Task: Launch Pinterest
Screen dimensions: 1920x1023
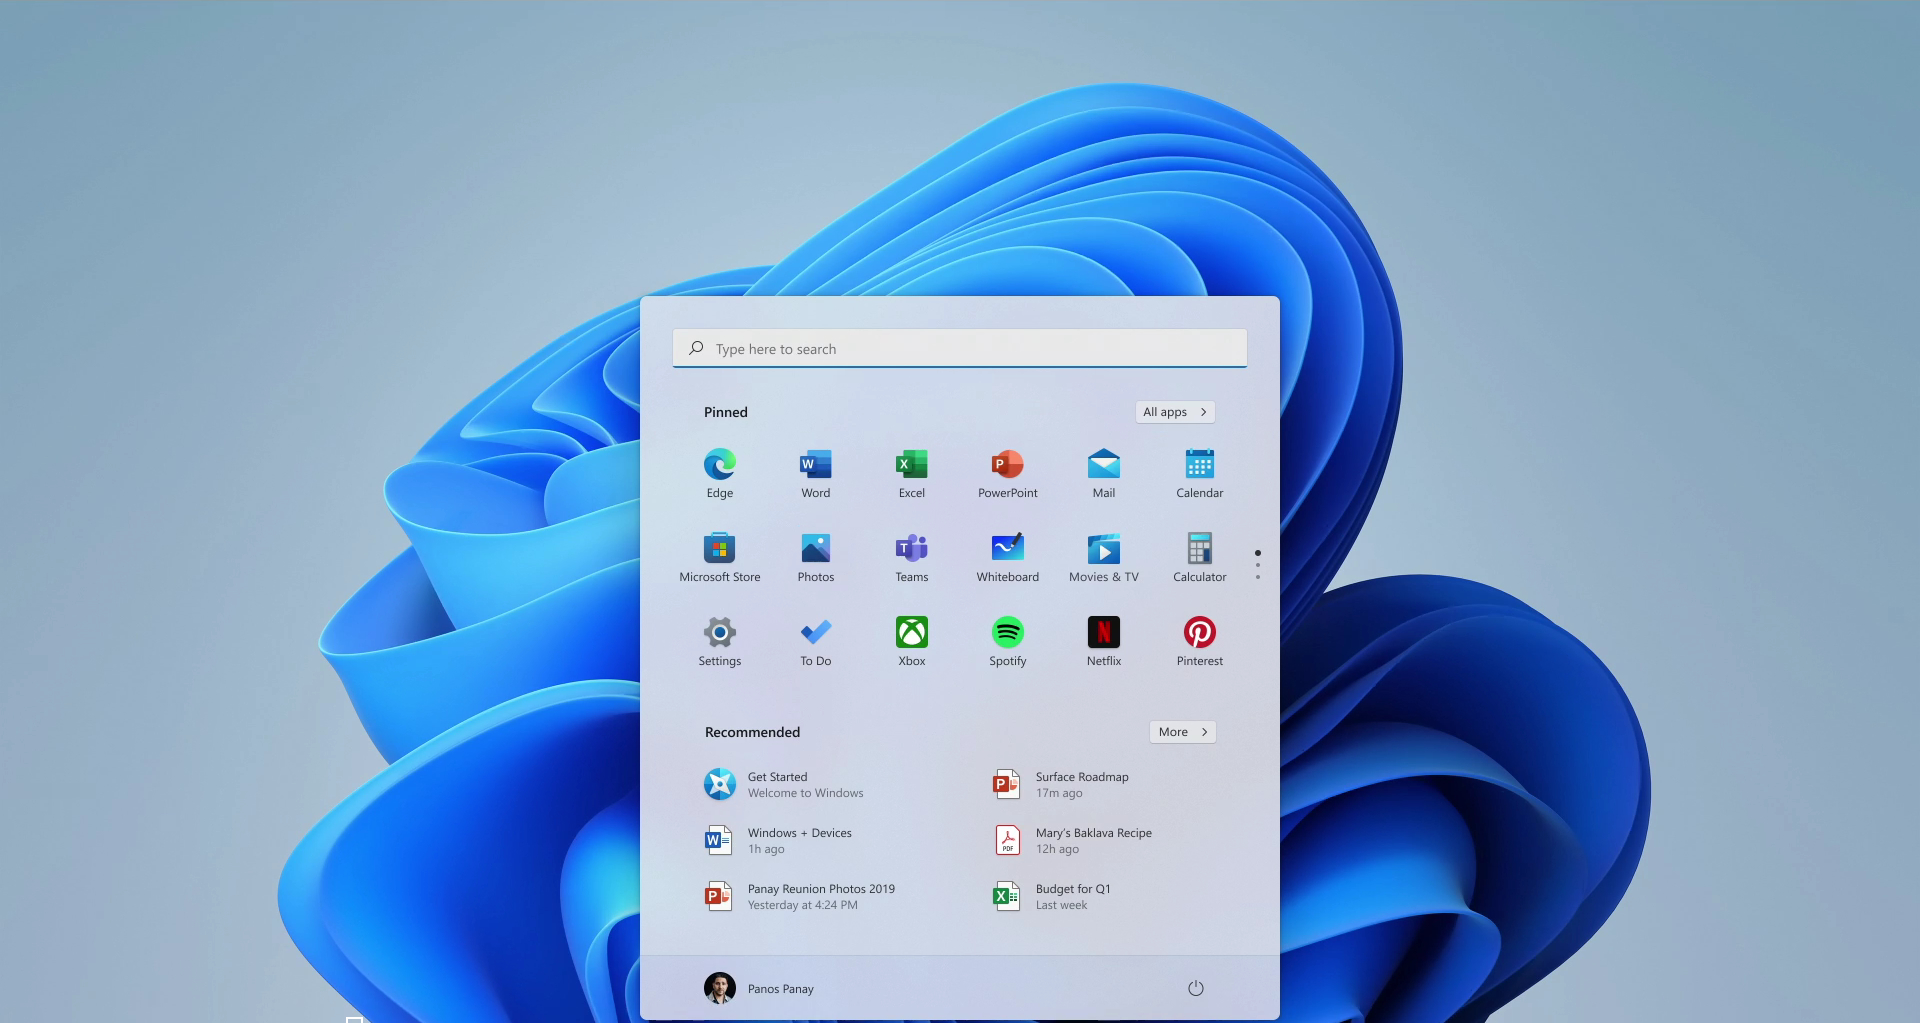Action: click(x=1200, y=642)
